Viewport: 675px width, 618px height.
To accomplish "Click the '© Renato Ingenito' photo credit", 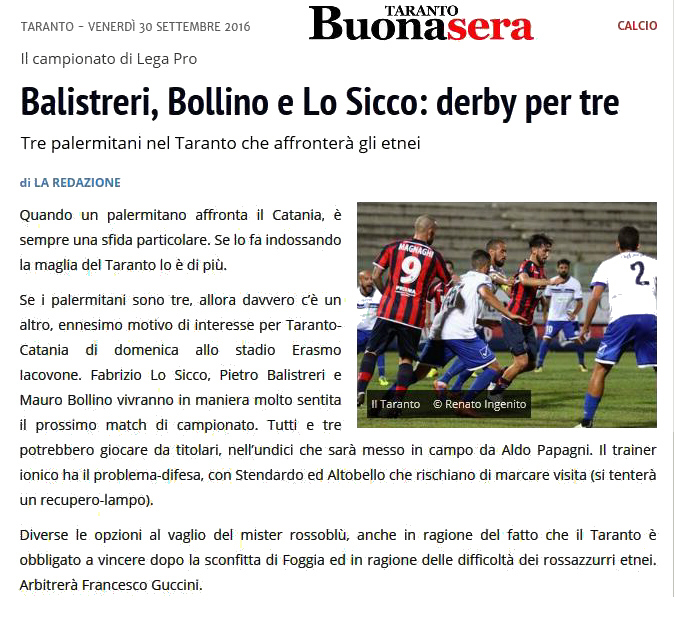I will (480, 404).
